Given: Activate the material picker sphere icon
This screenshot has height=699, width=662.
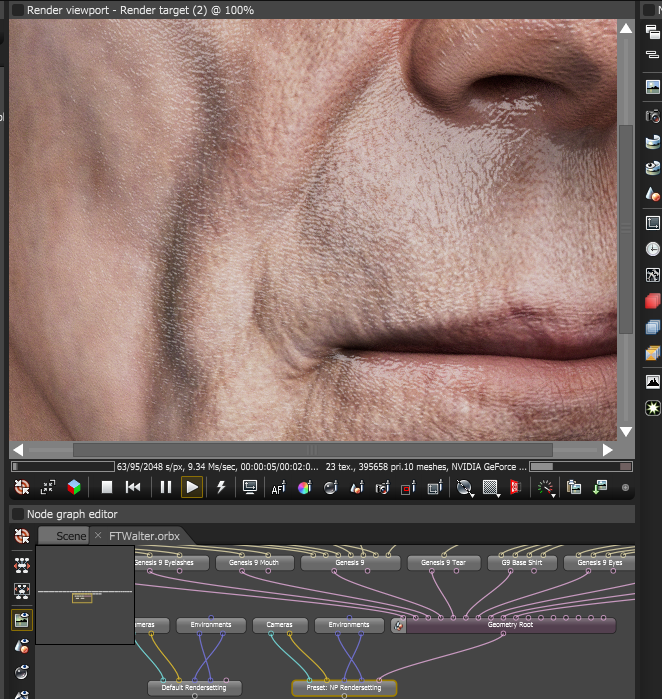Looking at the screenshot, I should pos(331,488).
